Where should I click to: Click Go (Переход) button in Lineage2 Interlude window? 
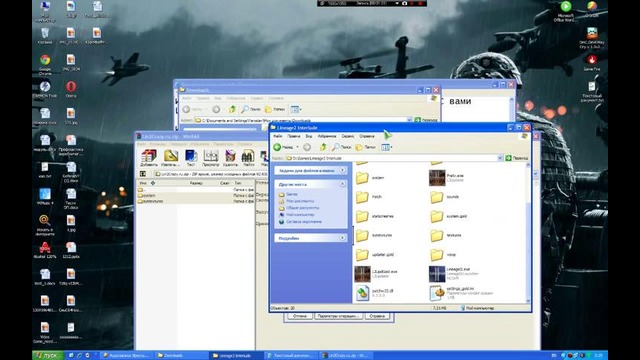517,158
